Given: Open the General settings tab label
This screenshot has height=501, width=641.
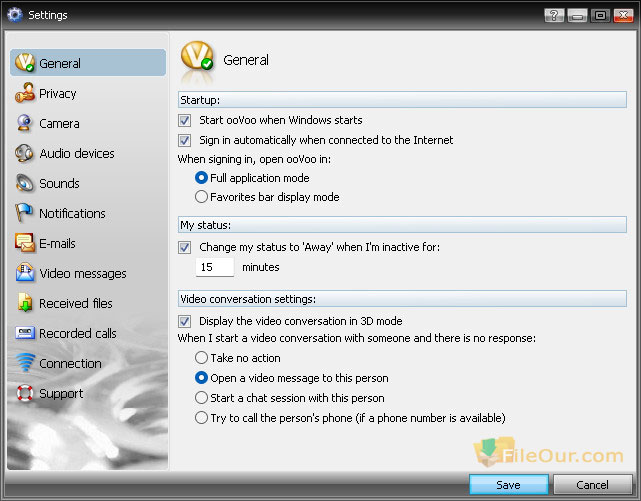Looking at the screenshot, I should (x=60, y=63).
